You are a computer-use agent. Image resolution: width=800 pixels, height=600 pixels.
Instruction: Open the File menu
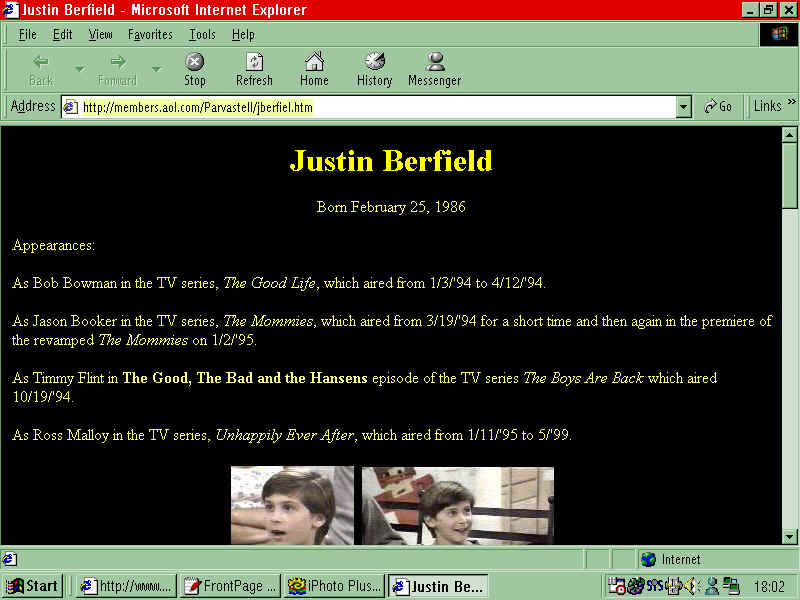(x=28, y=35)
